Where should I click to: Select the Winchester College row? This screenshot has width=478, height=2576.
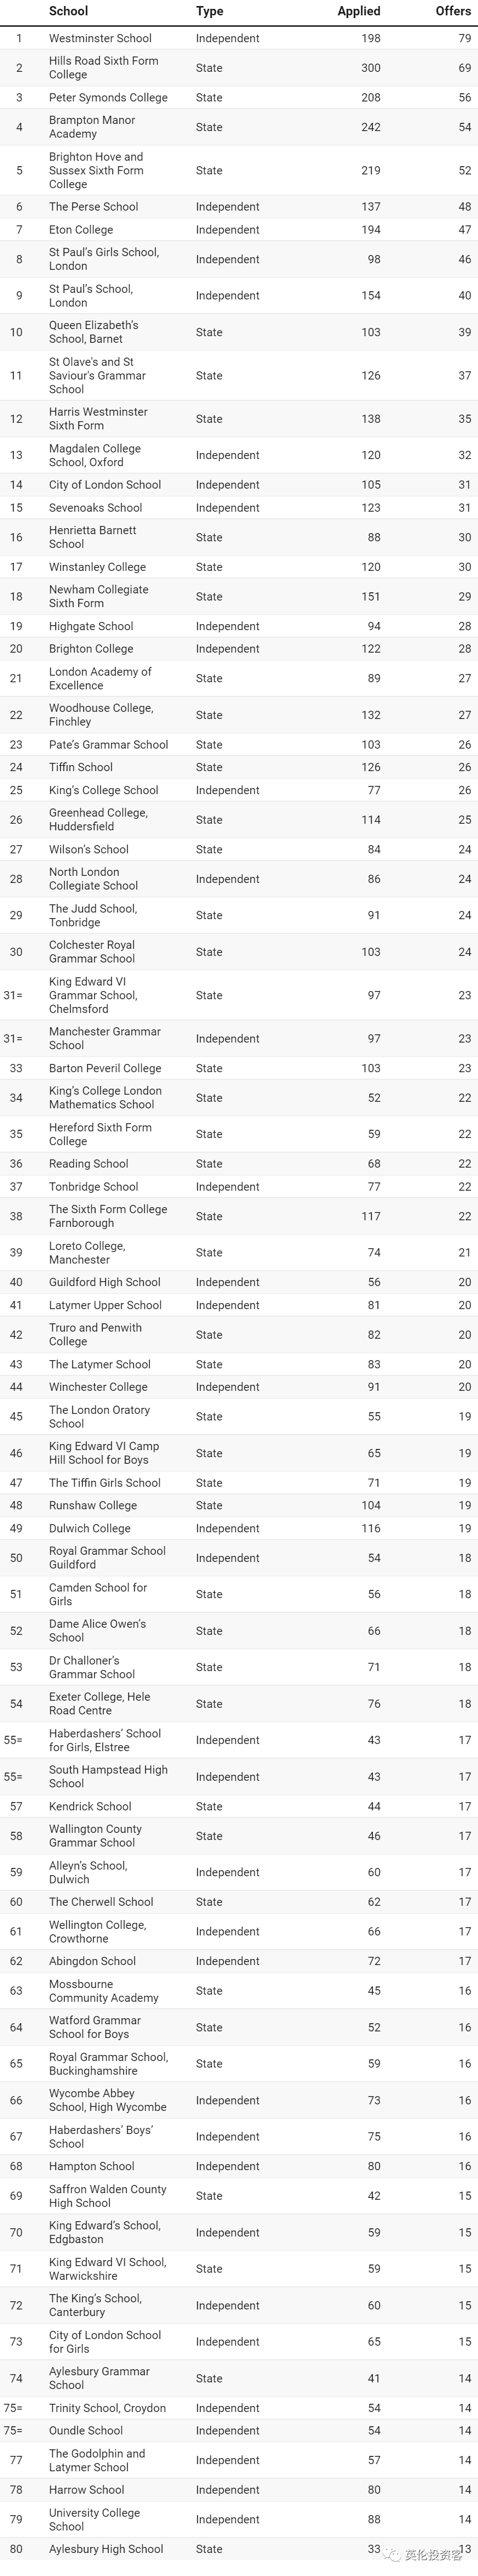tap(239, 1386)
